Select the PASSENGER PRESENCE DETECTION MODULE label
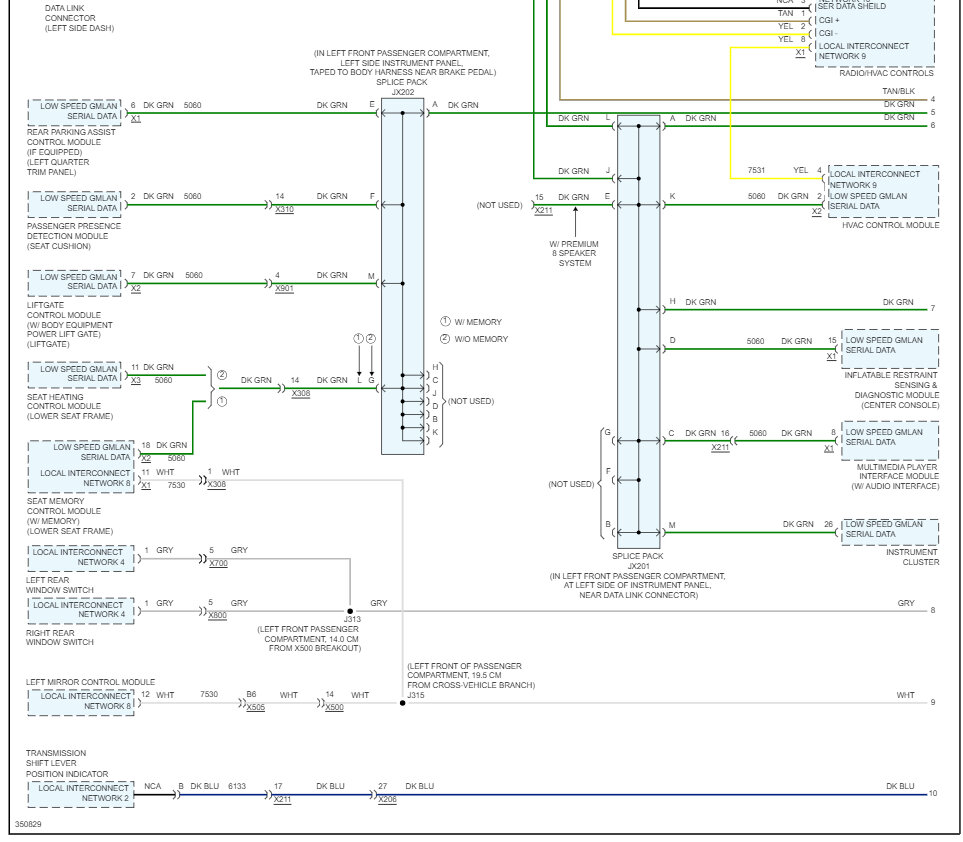 click(x=74, y=236)
